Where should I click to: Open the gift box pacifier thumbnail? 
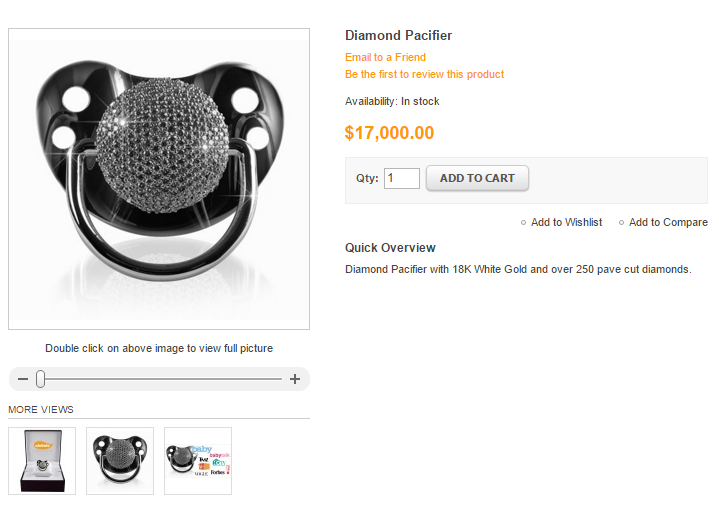pyautogui.click(x=42, y=461)
